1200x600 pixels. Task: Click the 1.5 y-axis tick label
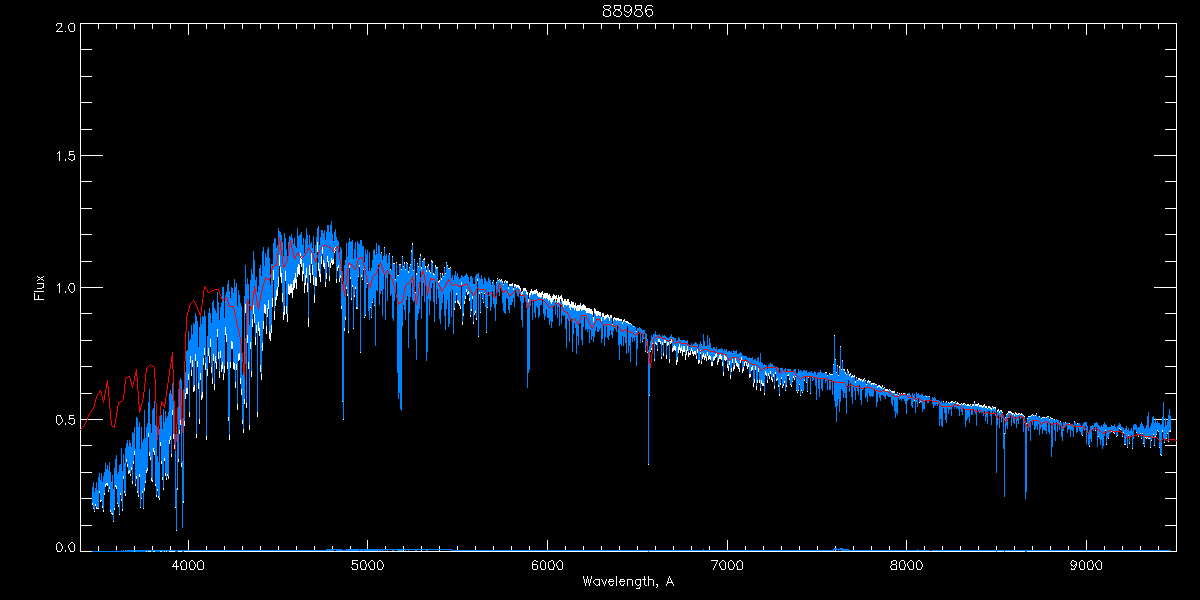pyautogui.click(x=62, y=157)
